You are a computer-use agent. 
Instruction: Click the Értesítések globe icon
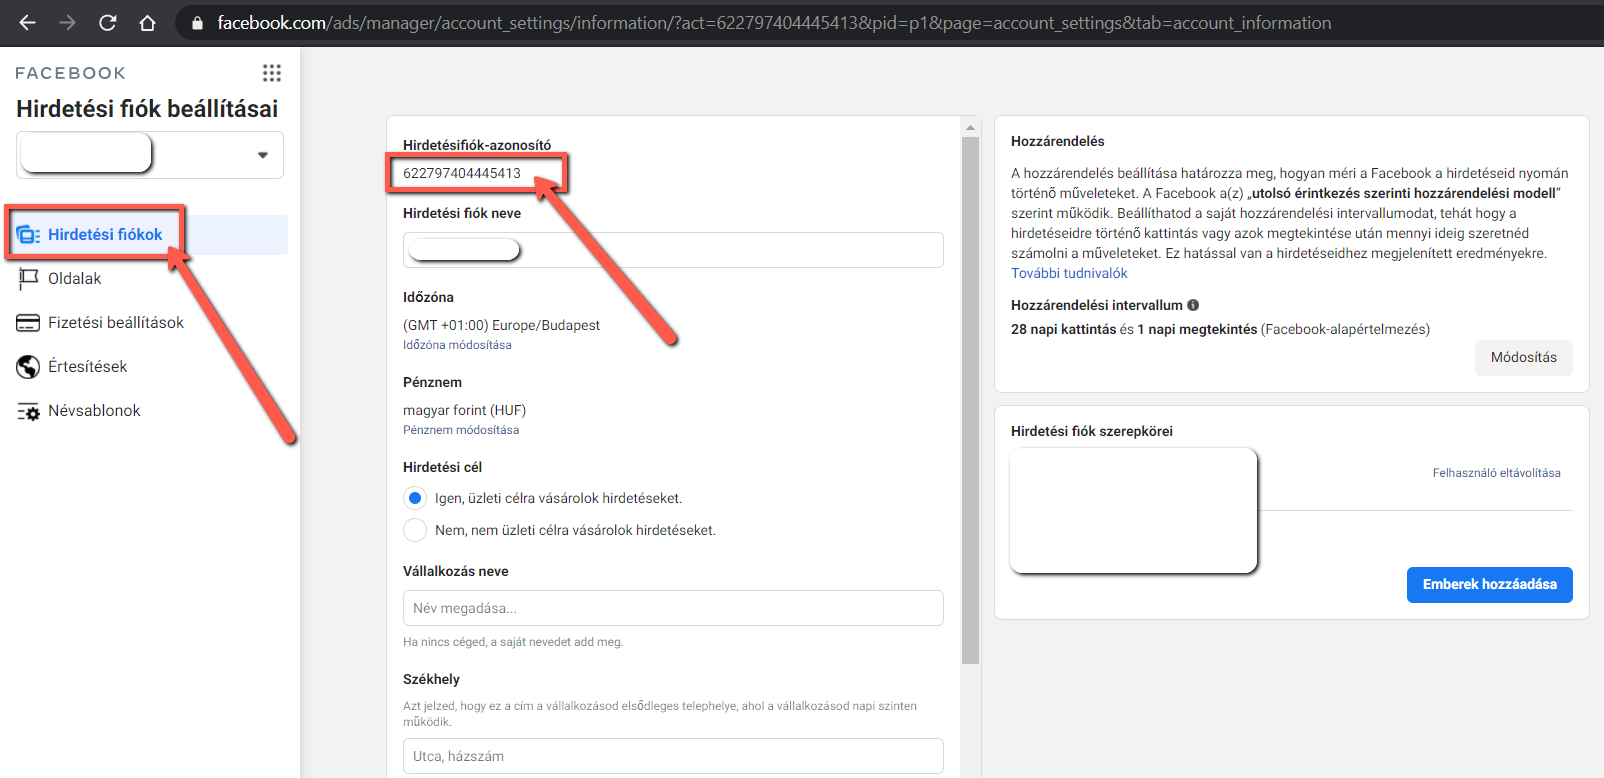click(x=28, y=367)
